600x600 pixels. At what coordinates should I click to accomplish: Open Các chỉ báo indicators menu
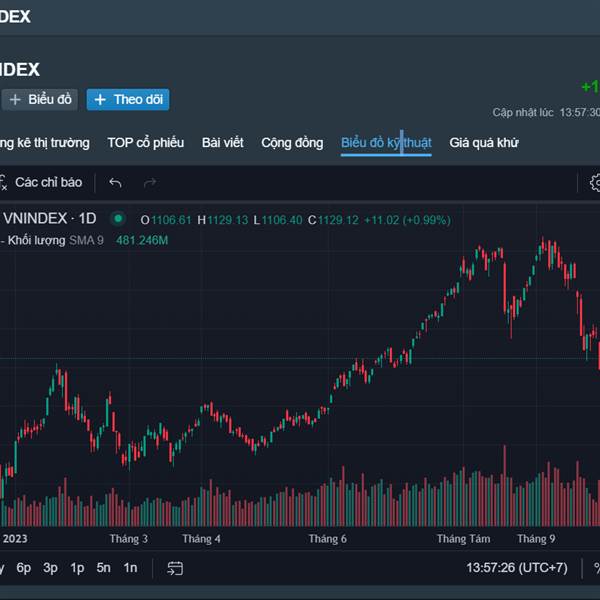click(x=41, y=183)
